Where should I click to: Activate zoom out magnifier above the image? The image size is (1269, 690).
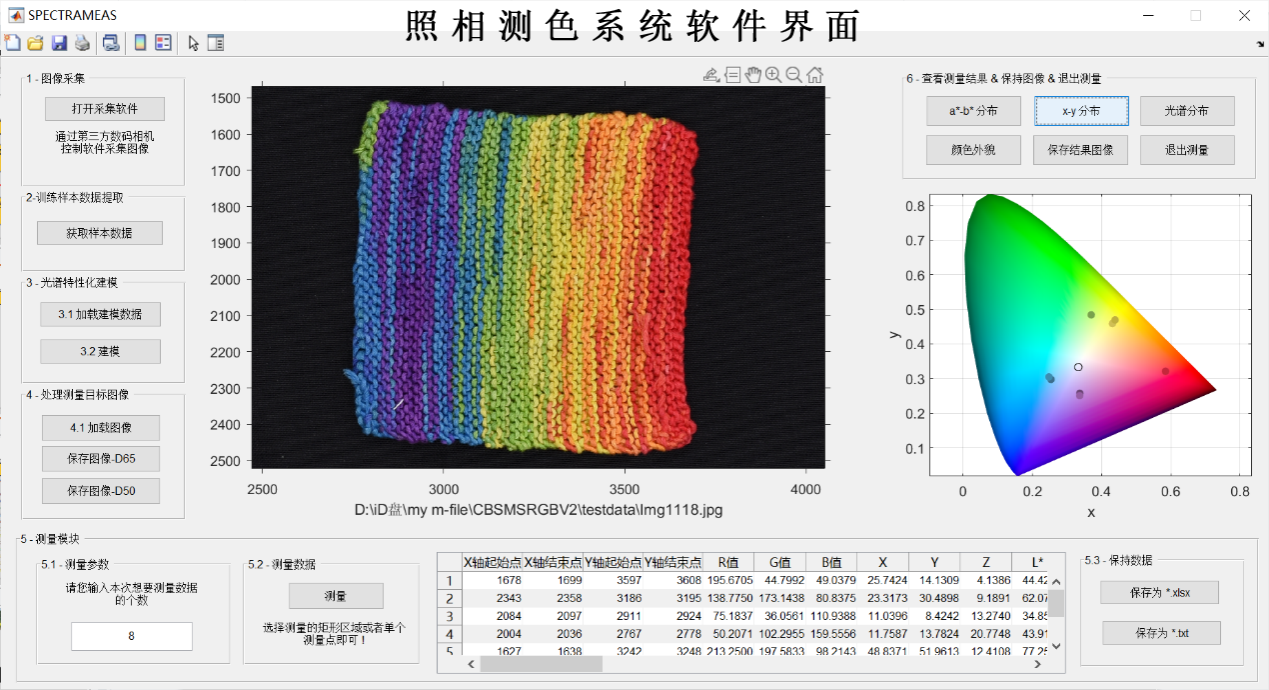tap(794, 74)
